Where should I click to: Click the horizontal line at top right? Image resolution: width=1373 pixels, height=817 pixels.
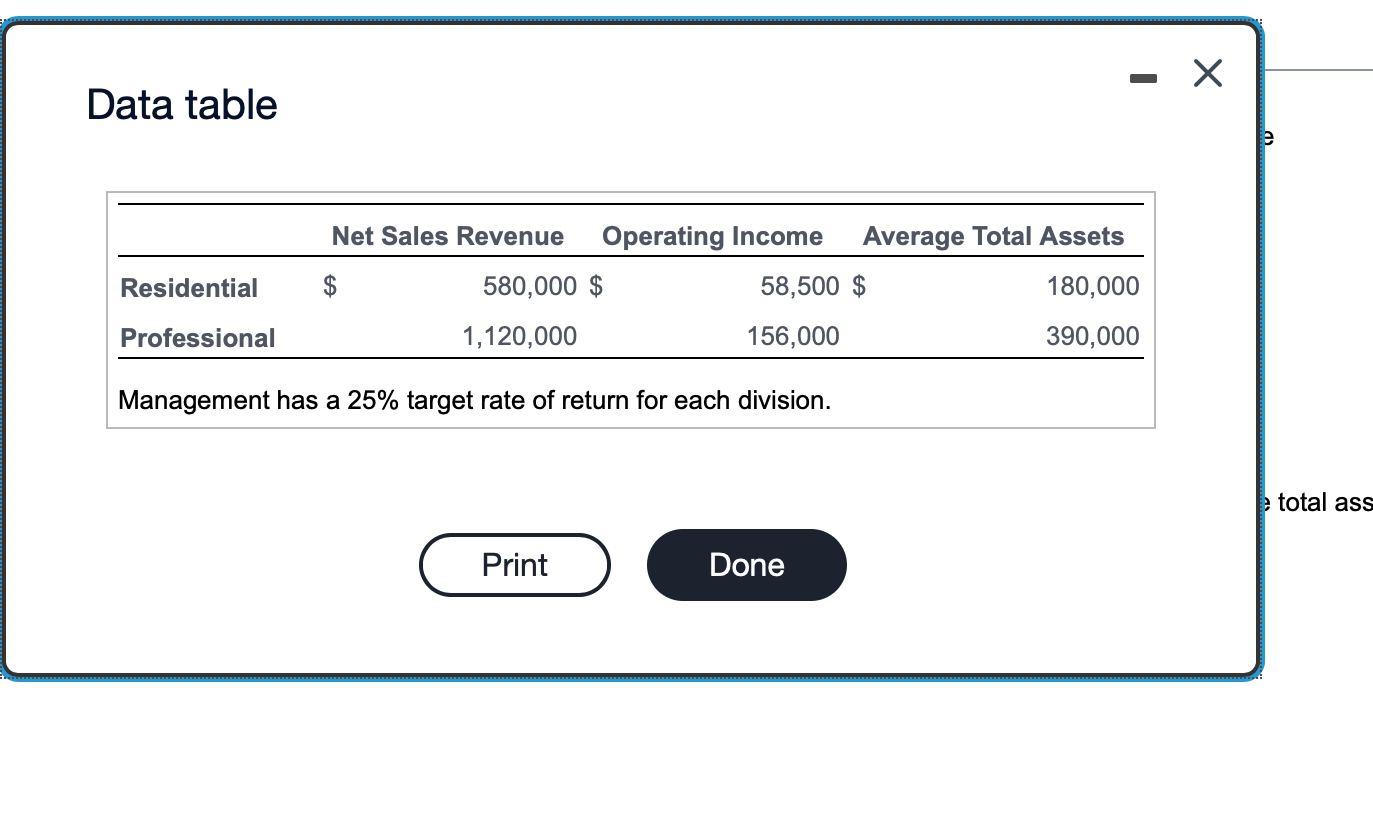pyautogui.click(x=1320, y=70)
